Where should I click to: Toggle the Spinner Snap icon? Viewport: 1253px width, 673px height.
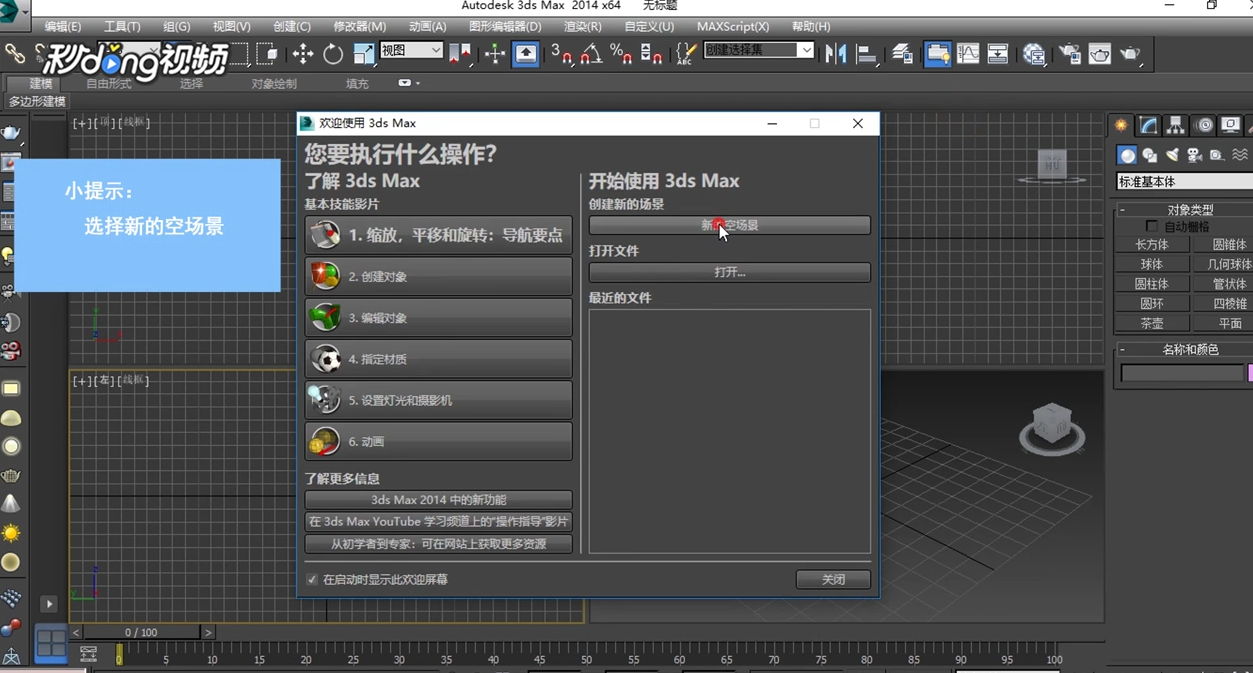(x=651, y=54)
